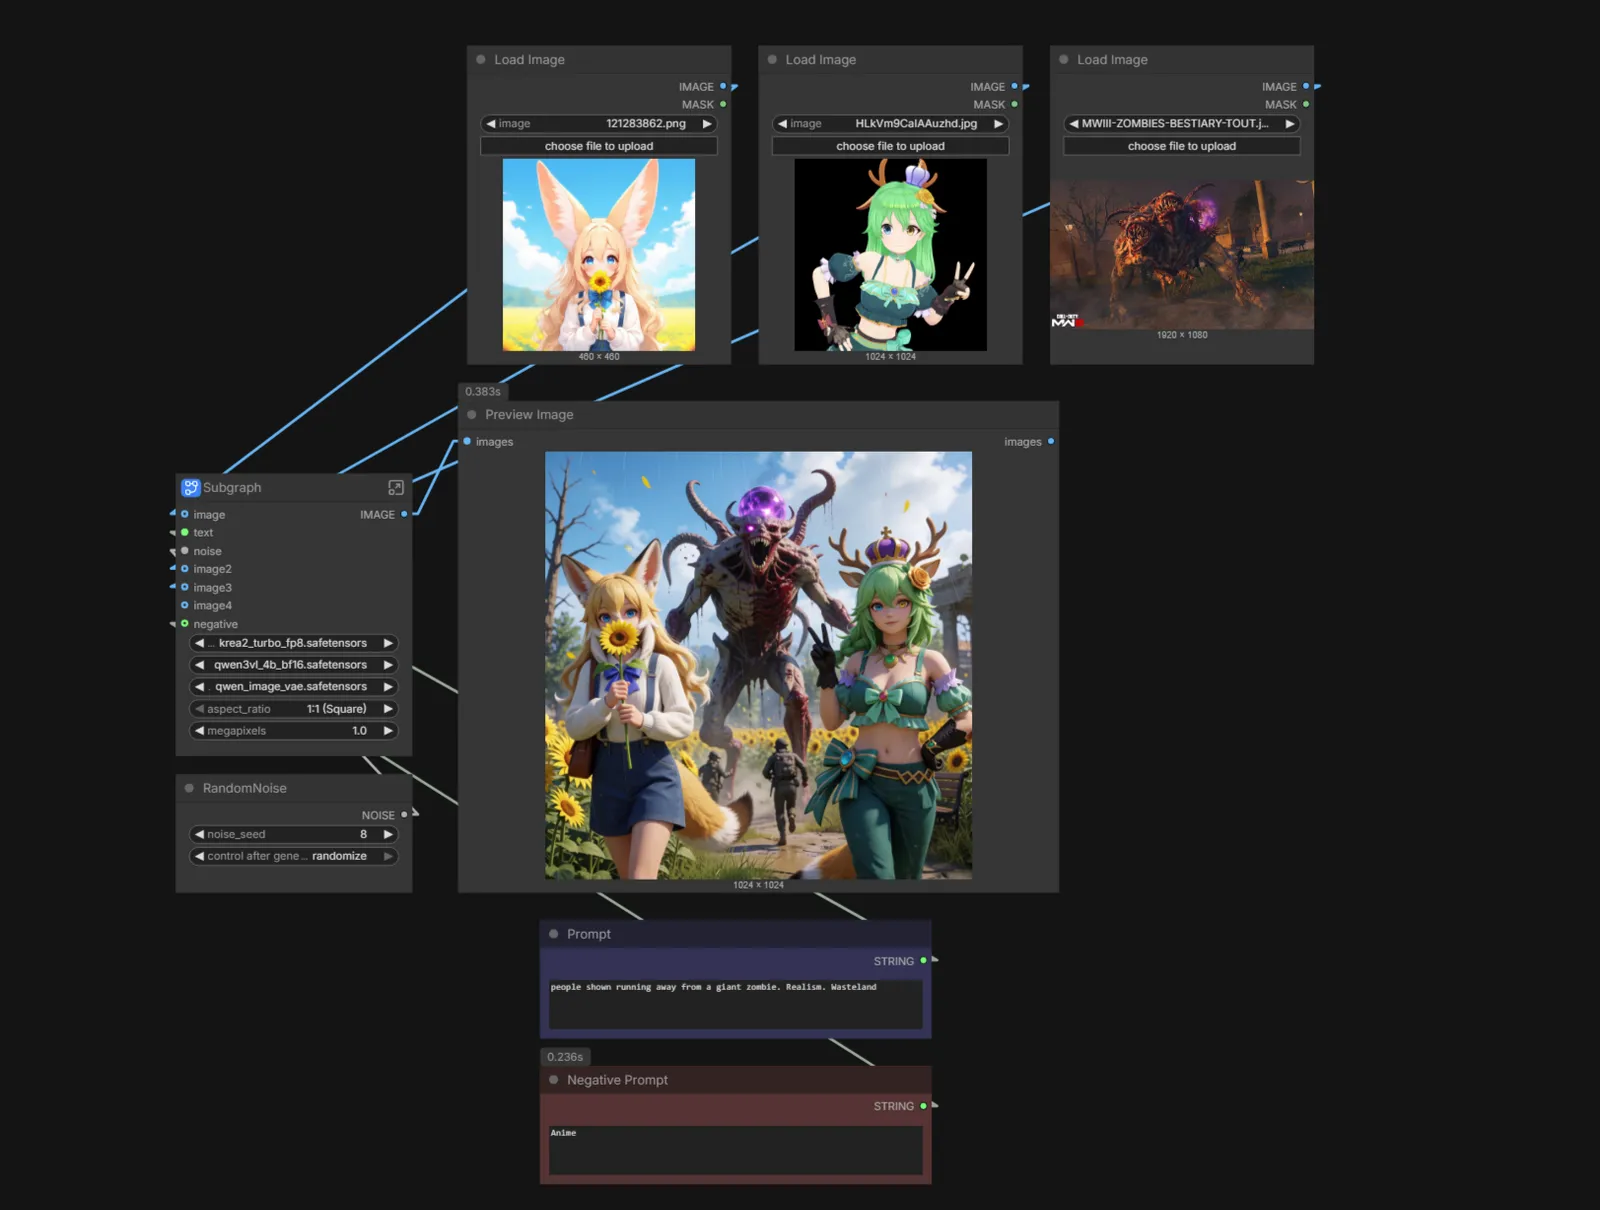Click first Load Image MASK output port
Screen dimensions: 1600x1210
(x=723, y=104)
